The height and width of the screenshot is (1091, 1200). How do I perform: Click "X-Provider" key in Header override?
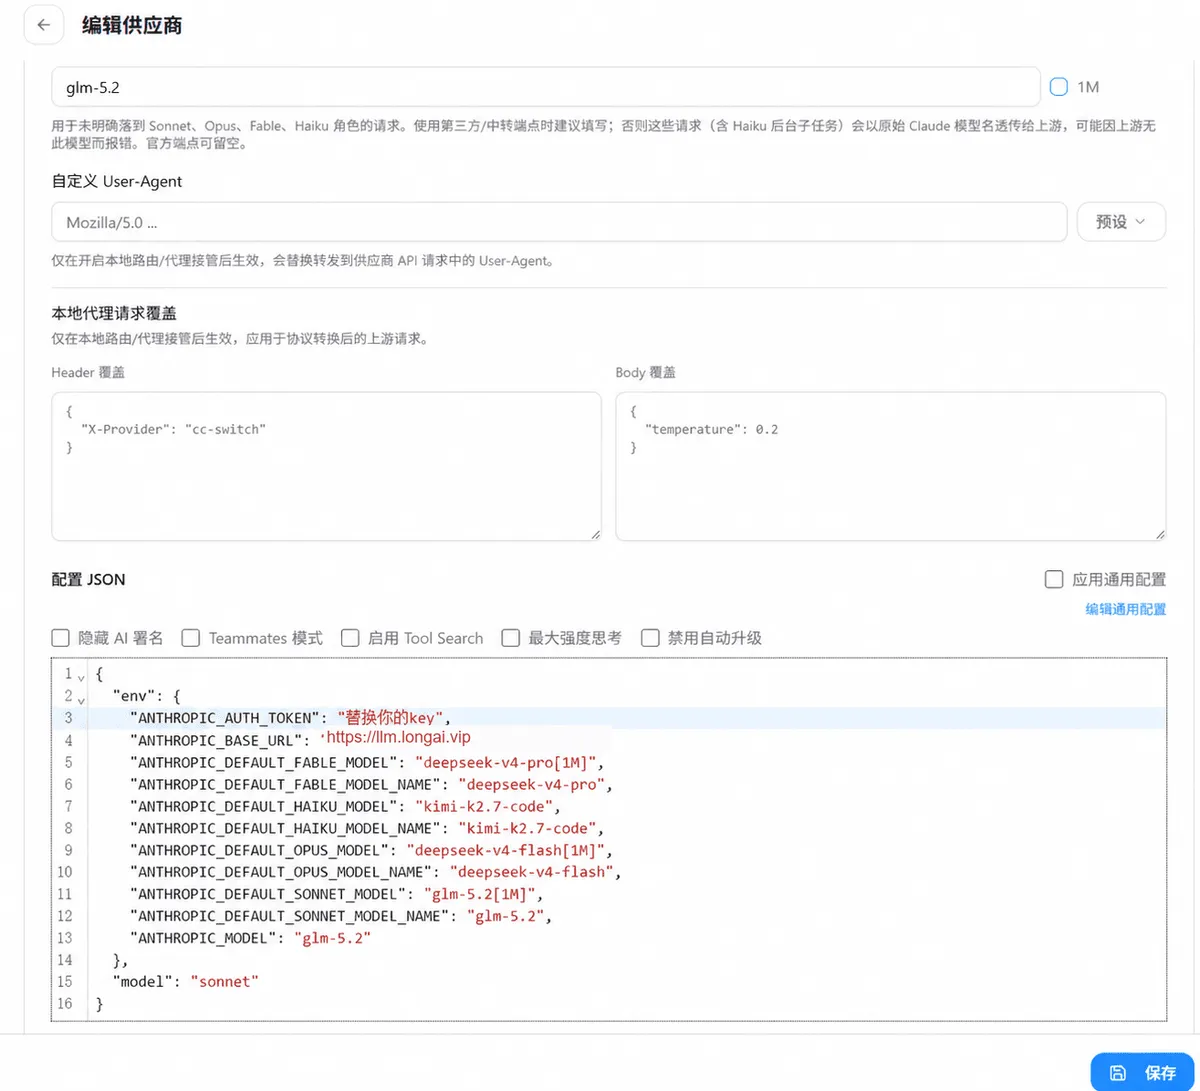point(127,429)
